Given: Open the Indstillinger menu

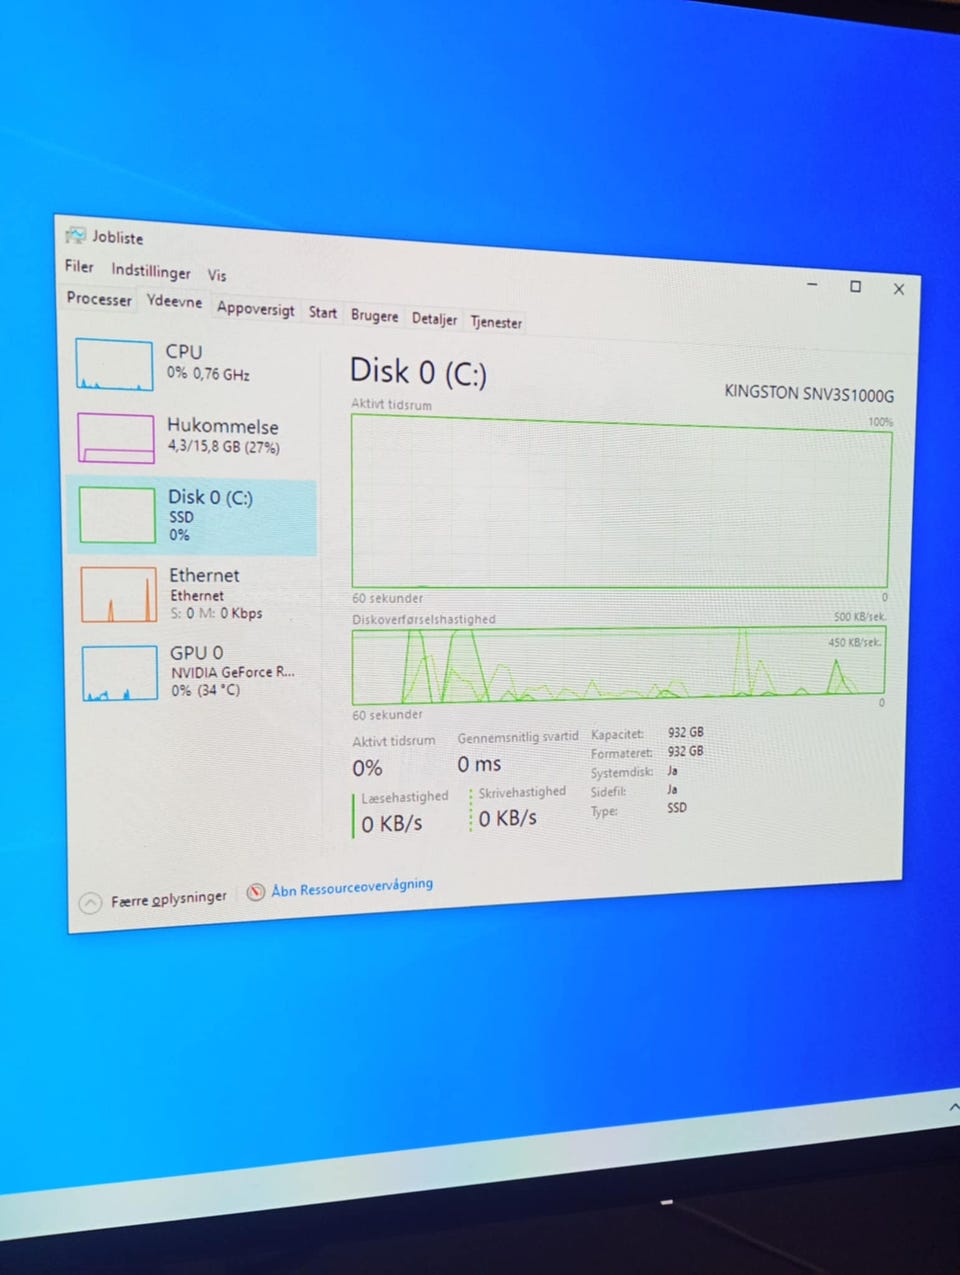Looking at the screenshot, I should point(150,271).
